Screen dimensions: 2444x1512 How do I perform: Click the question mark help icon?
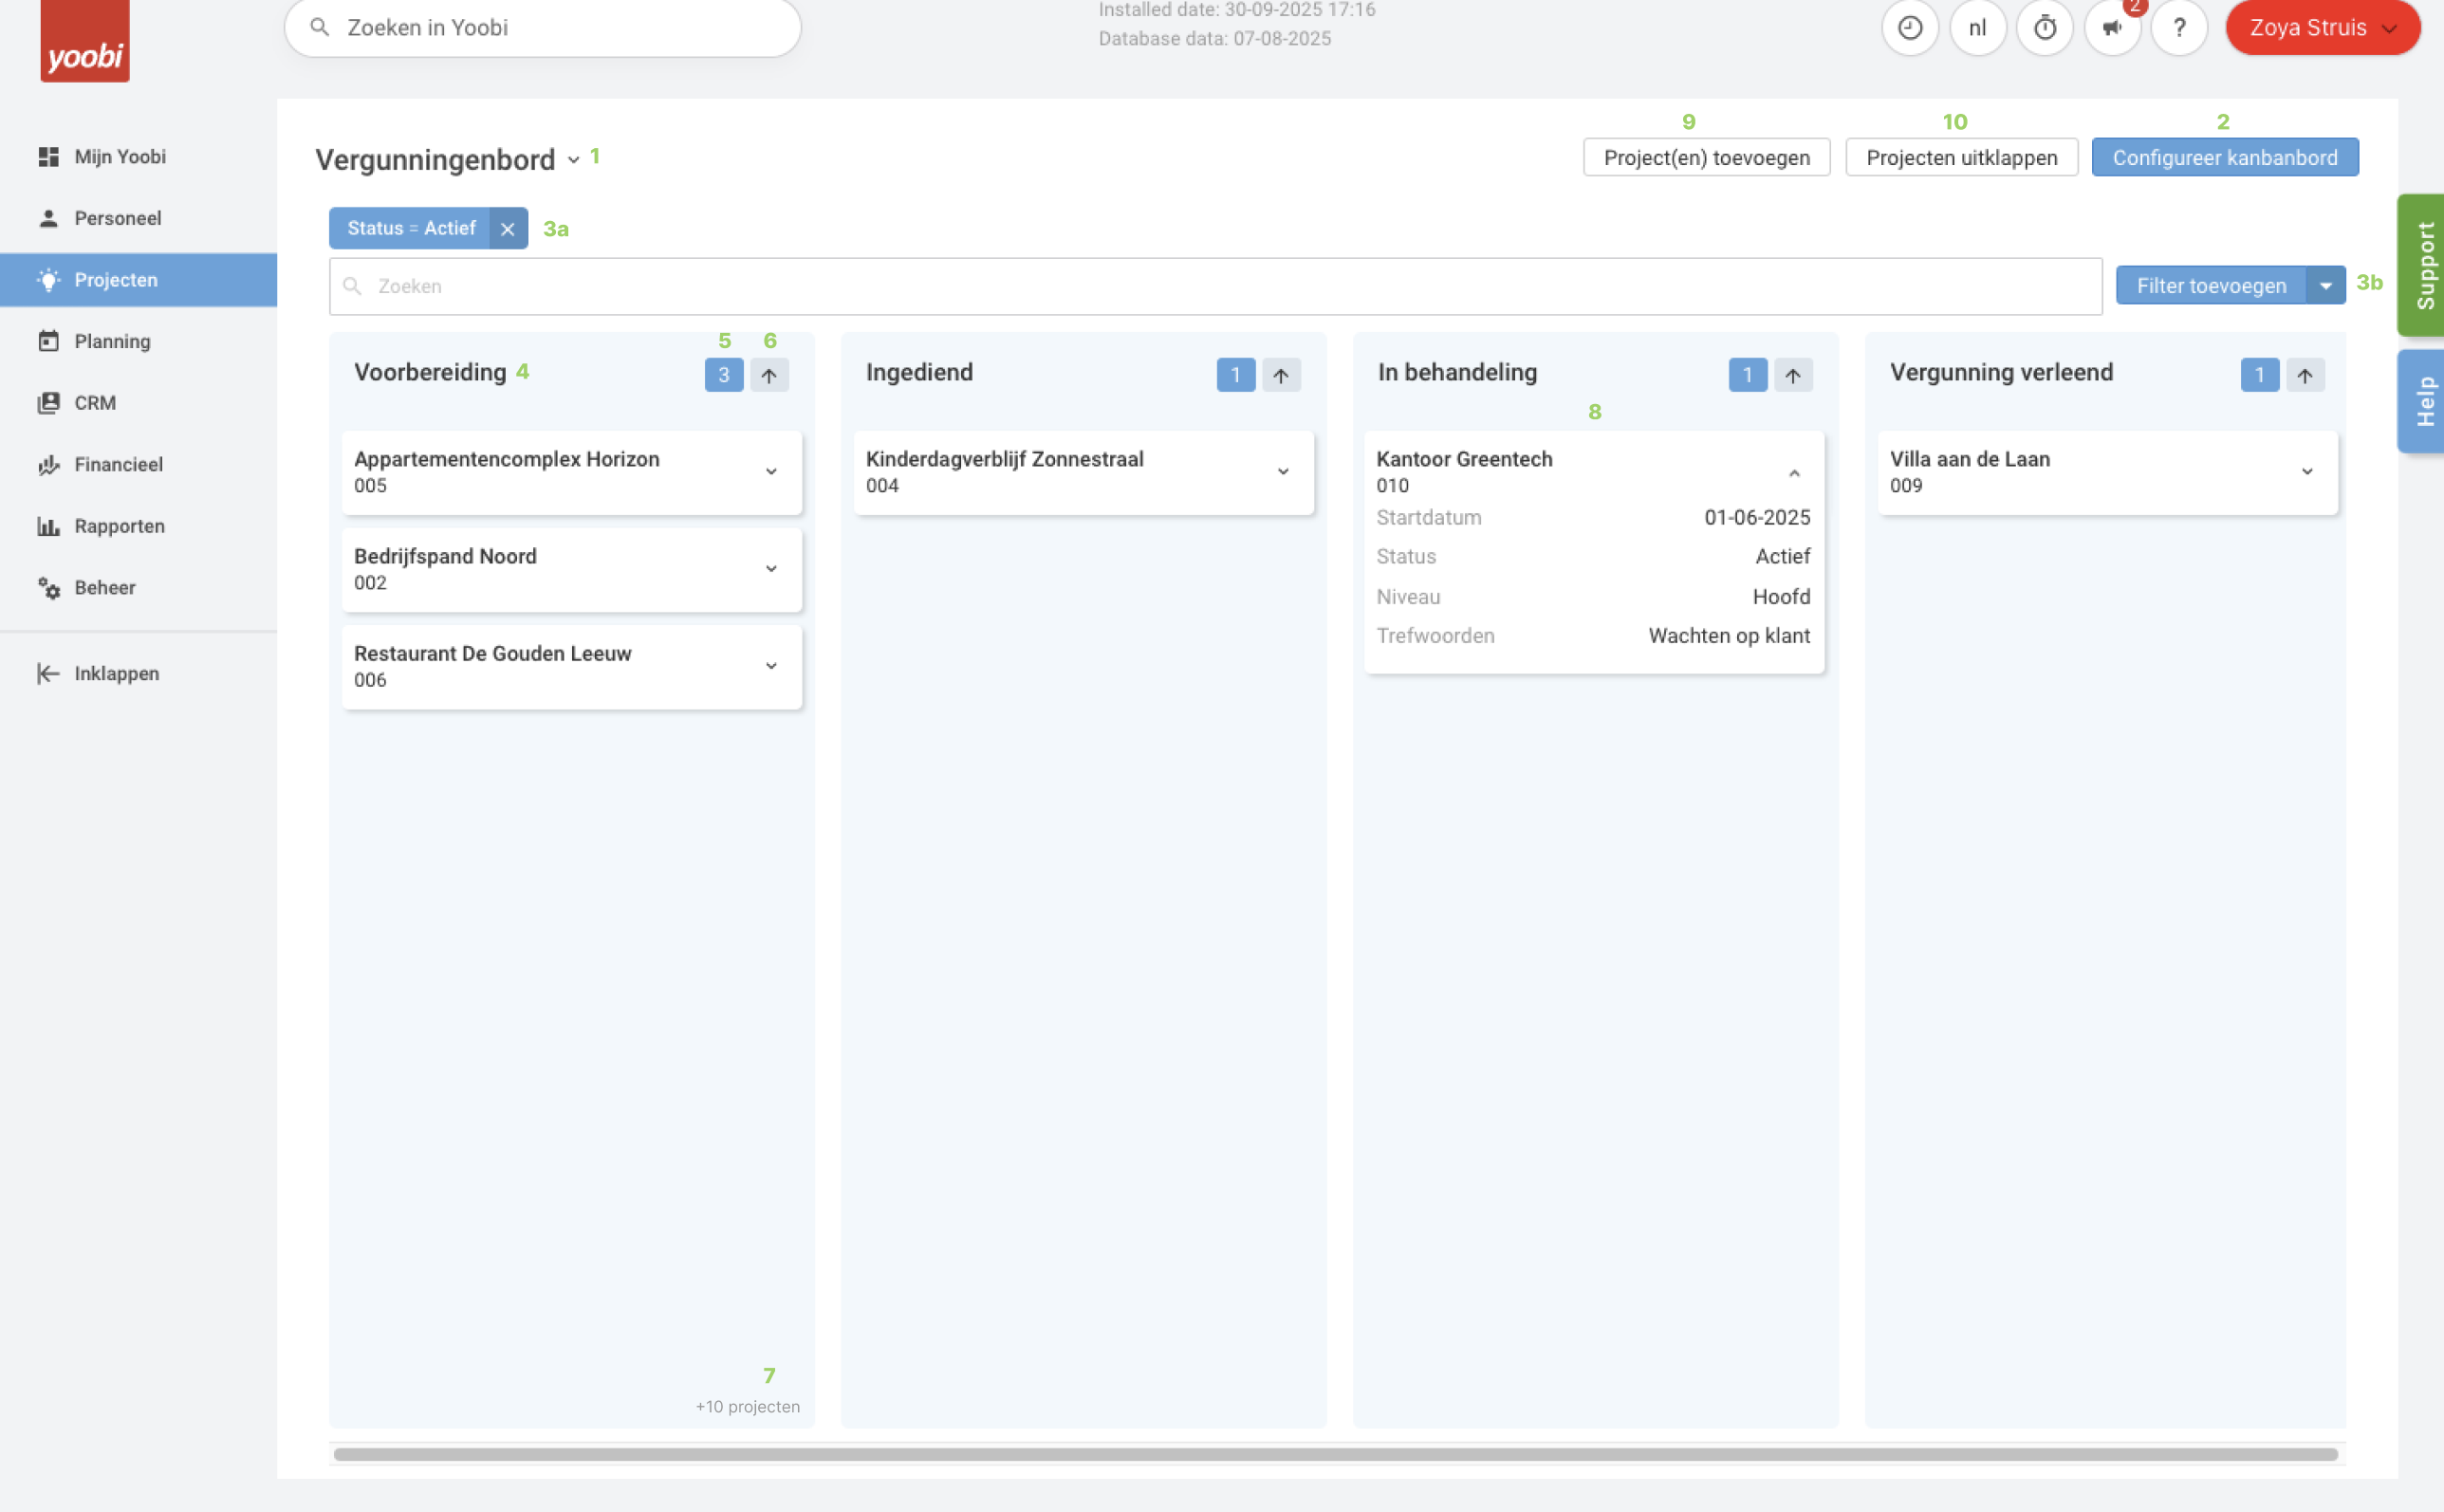pos(2179,28)
